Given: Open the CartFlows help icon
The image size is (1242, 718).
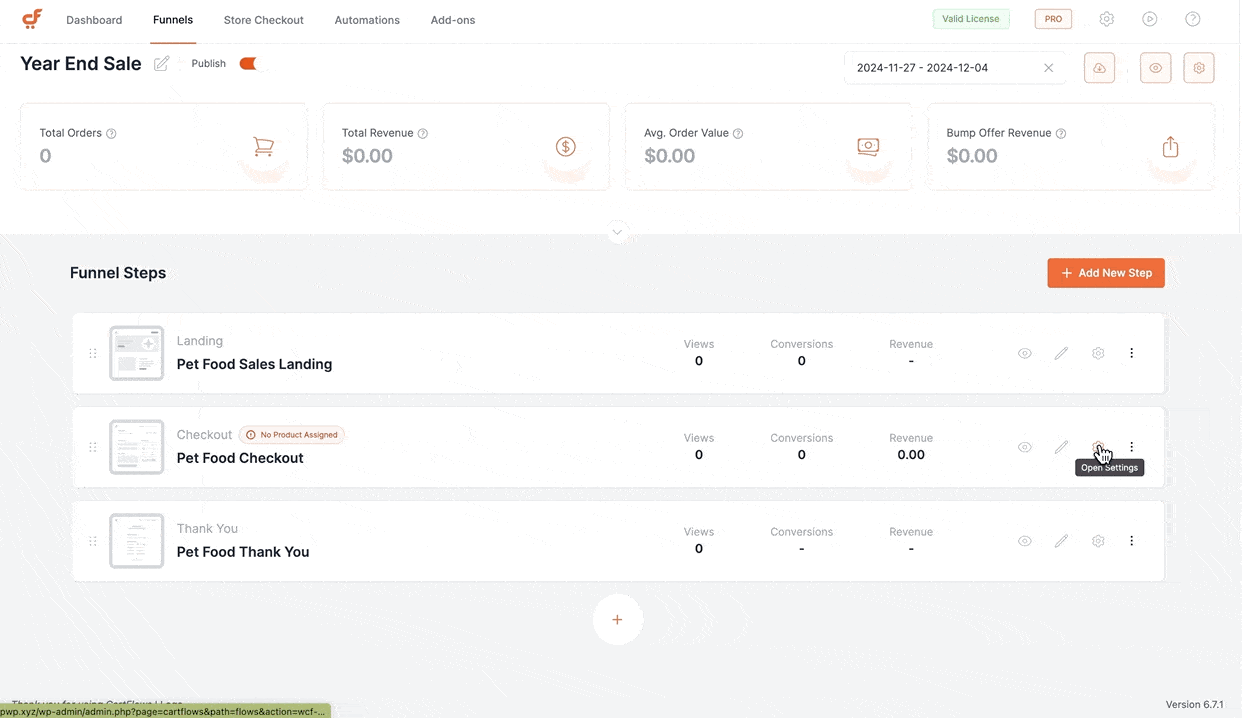Looking at the screenshot, I should pyautogui.click(x=1192, y=19).
